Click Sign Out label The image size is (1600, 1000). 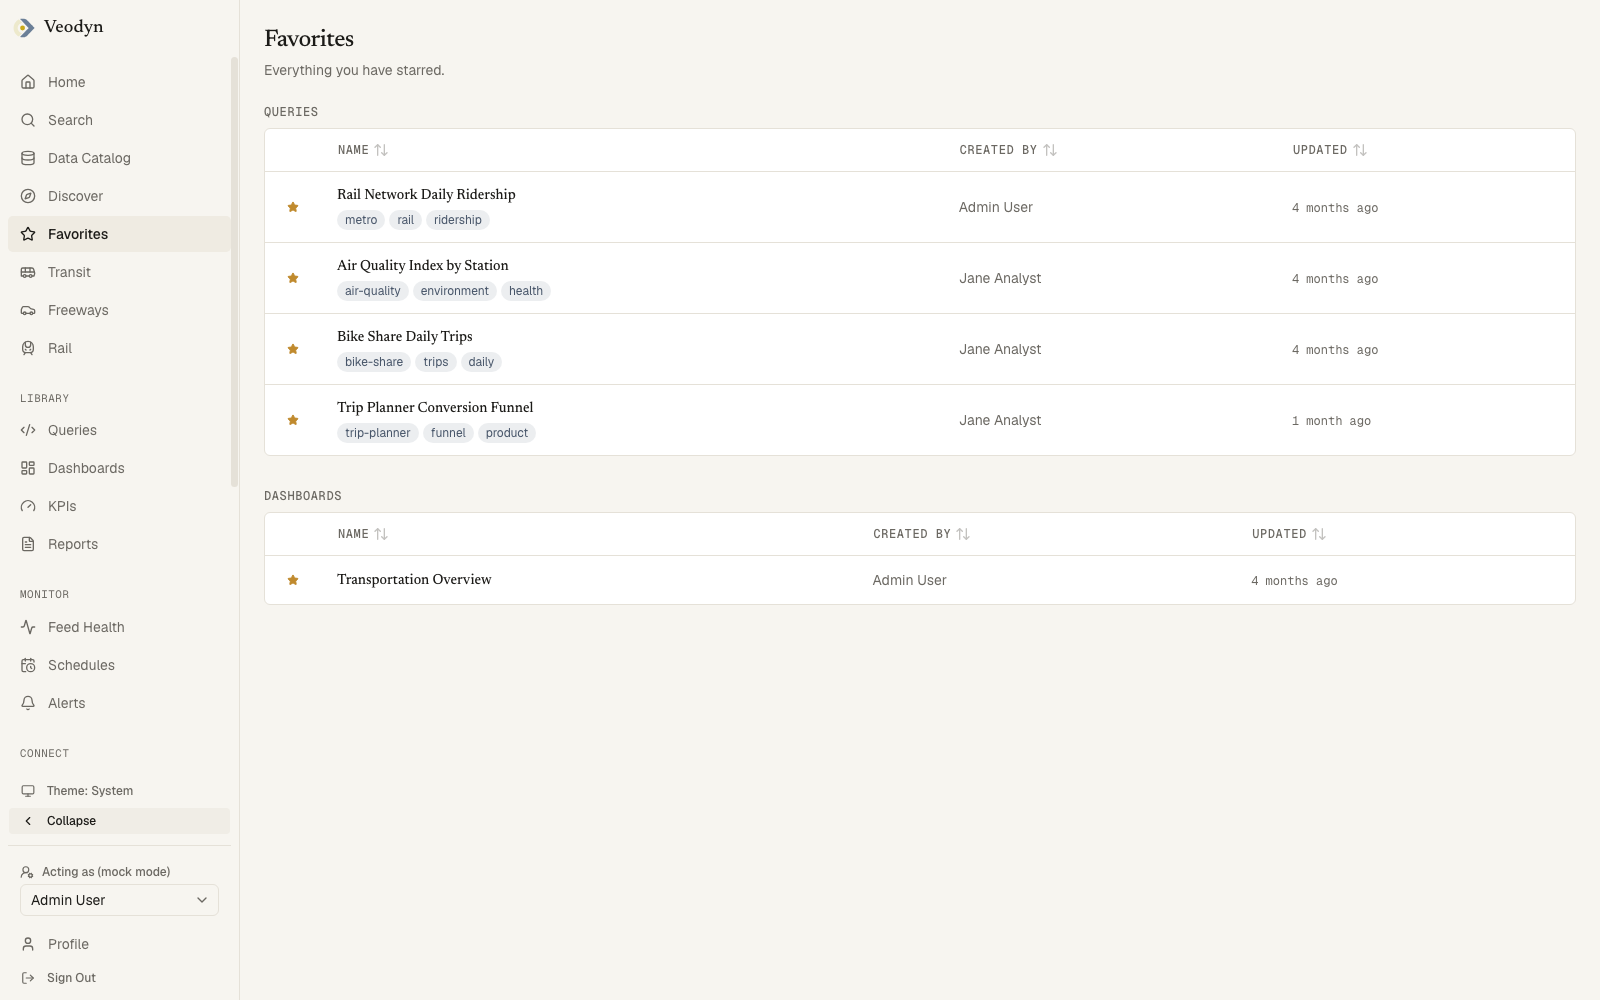point(72,978)
